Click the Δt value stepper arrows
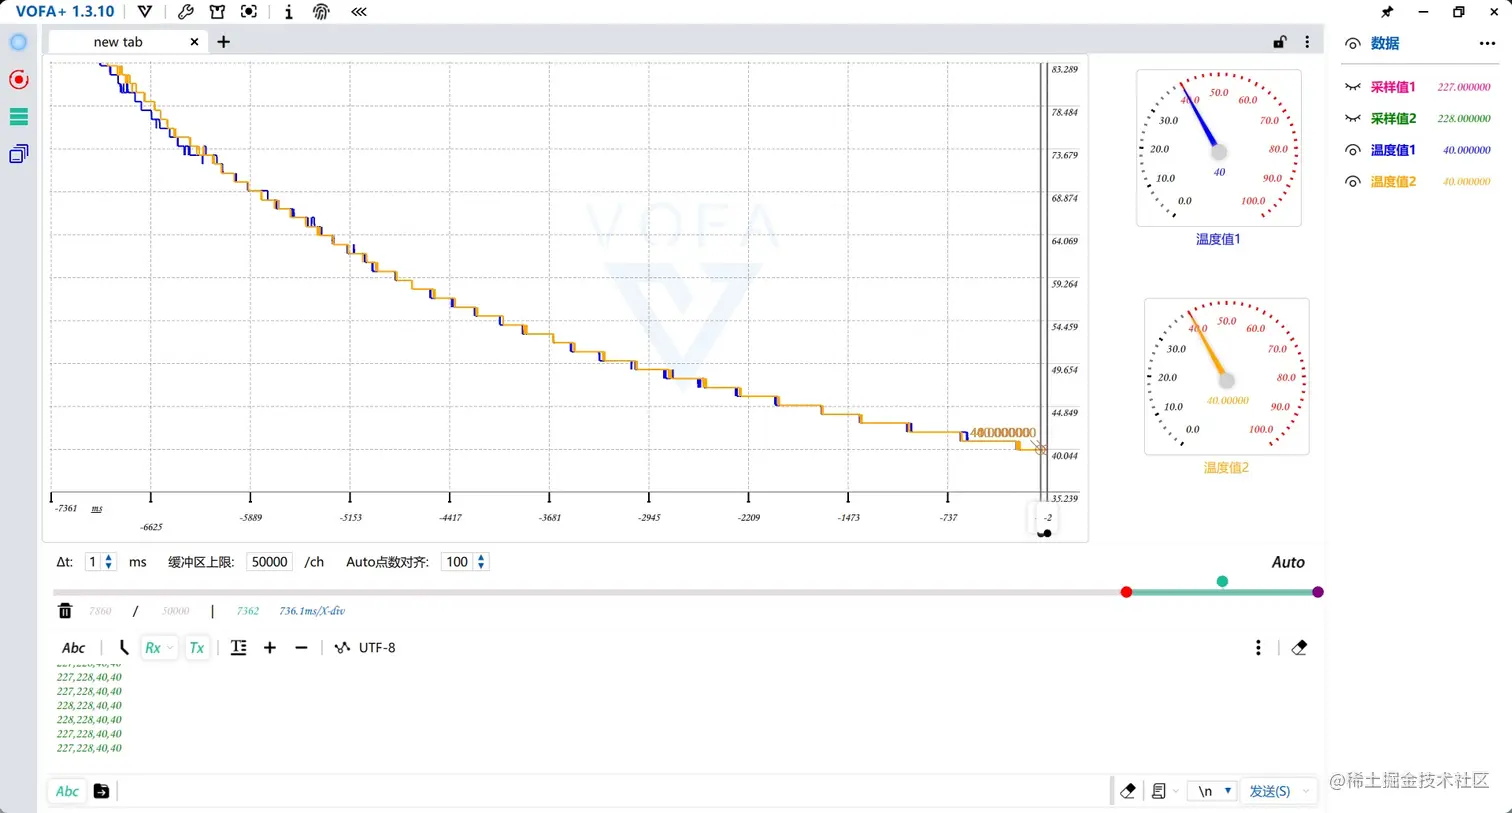The image size is (1512, 813). pos(109,562)
